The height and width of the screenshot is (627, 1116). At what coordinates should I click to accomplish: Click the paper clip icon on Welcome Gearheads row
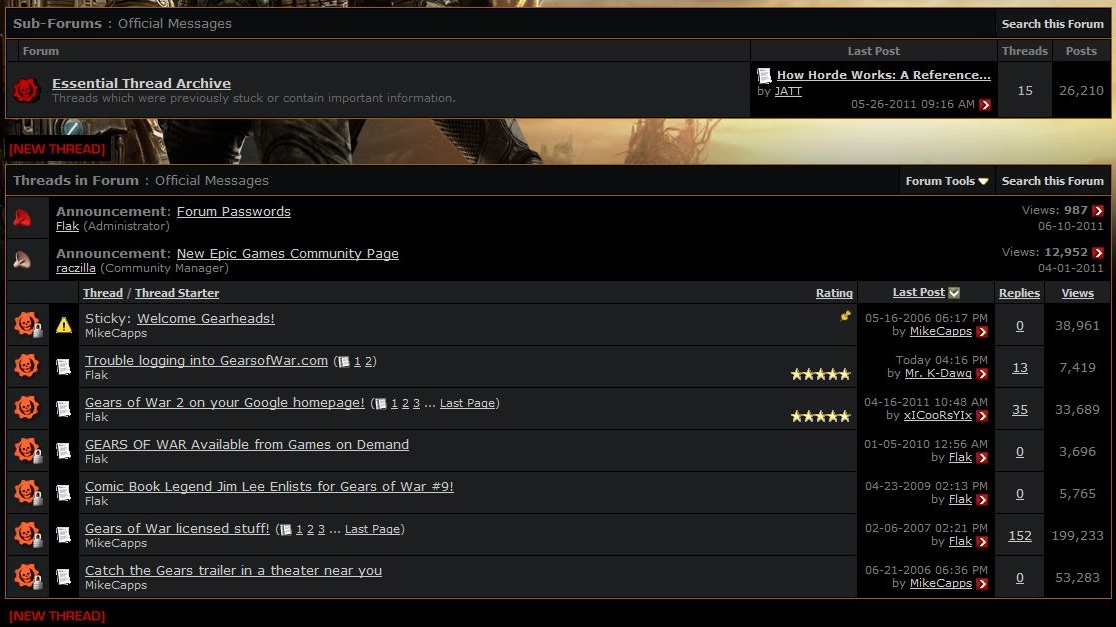(846, 316)
